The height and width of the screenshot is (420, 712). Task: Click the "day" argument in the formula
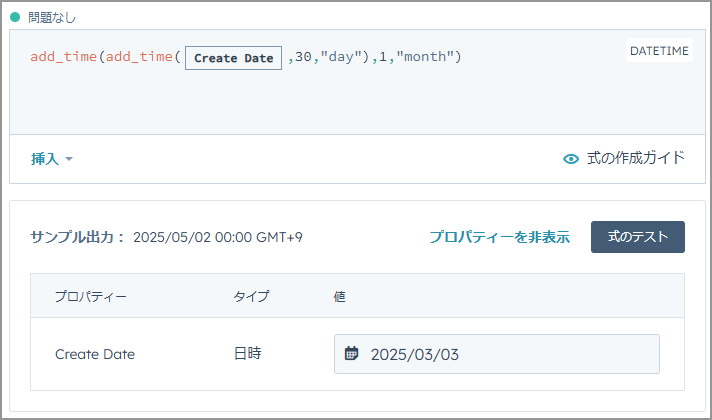pos(341,57)
